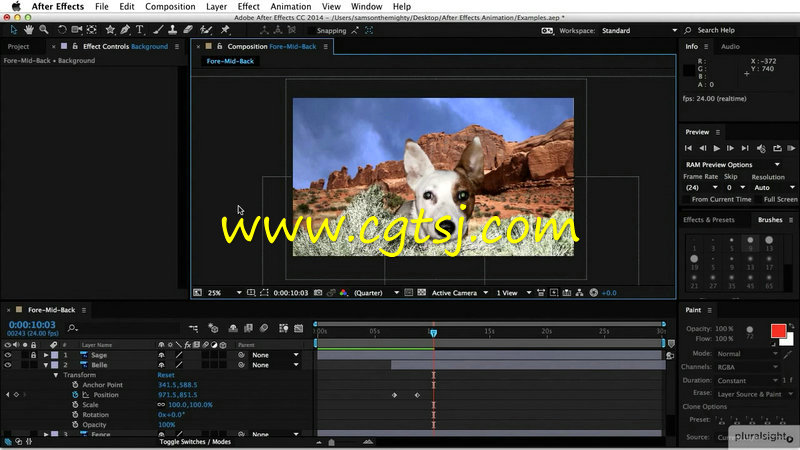Click the current-time indicator in the timeline
Image resolution: width=800 pixels, height=450 pixels.
click(433, 333)
